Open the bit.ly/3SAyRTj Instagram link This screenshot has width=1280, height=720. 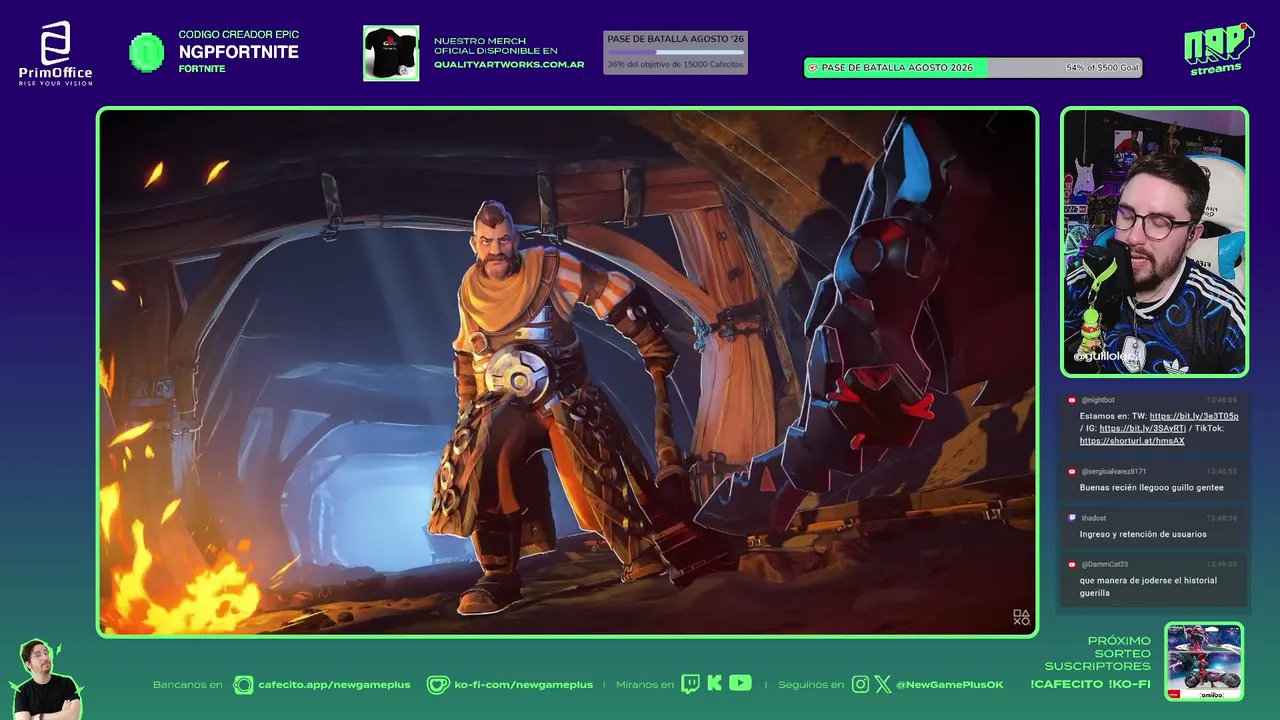click(x=1143, y=428)
